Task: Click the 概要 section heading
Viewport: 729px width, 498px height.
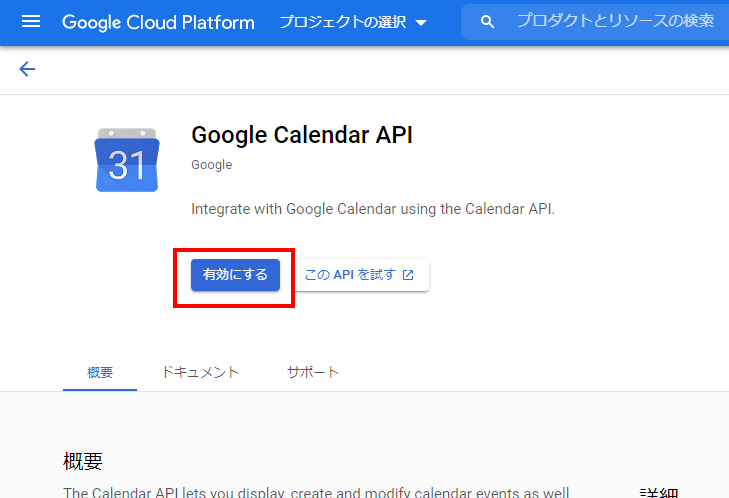Action: [x=83, y=461]
